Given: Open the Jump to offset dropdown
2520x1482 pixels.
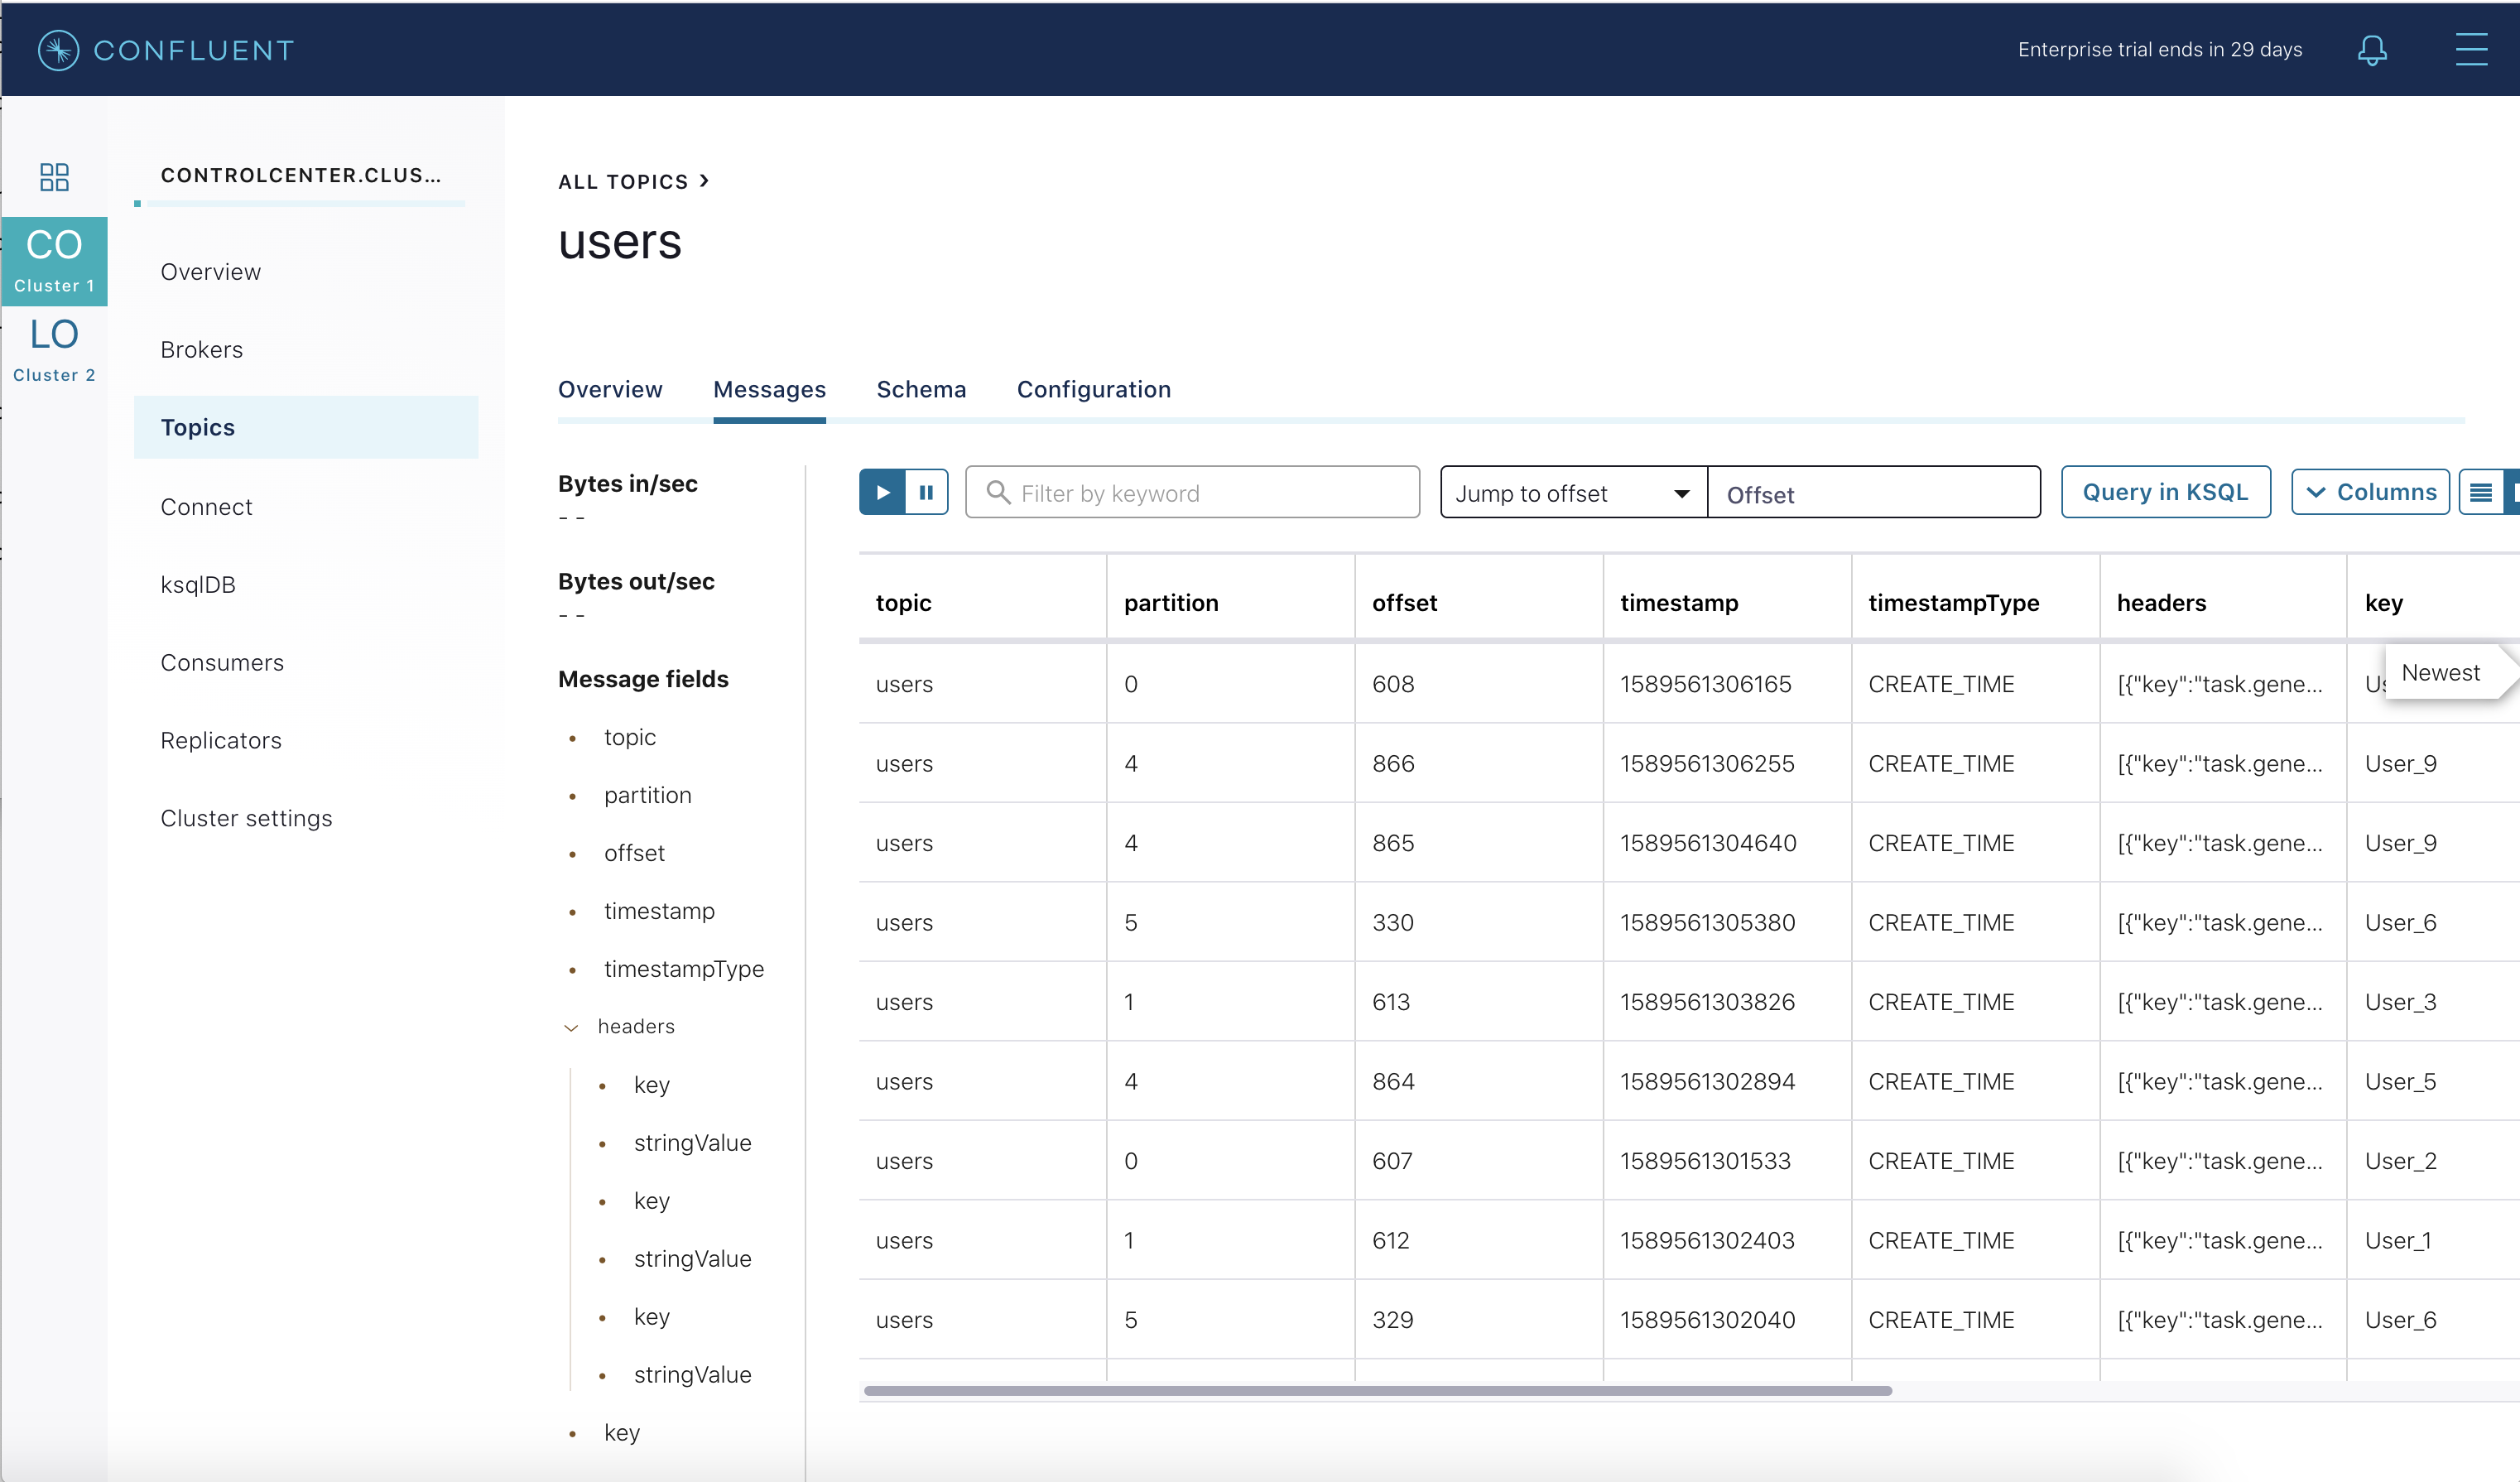Looking at the screenshot, I should click(x=1573, y=492).
